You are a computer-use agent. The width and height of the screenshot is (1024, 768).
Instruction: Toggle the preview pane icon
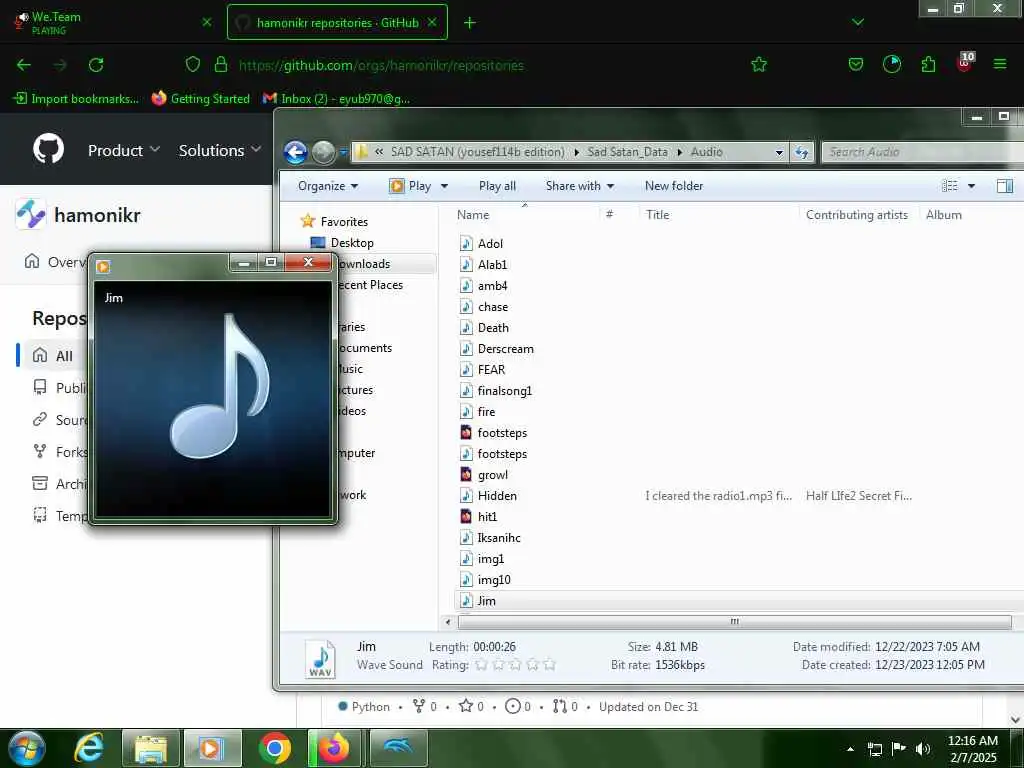1004,186
